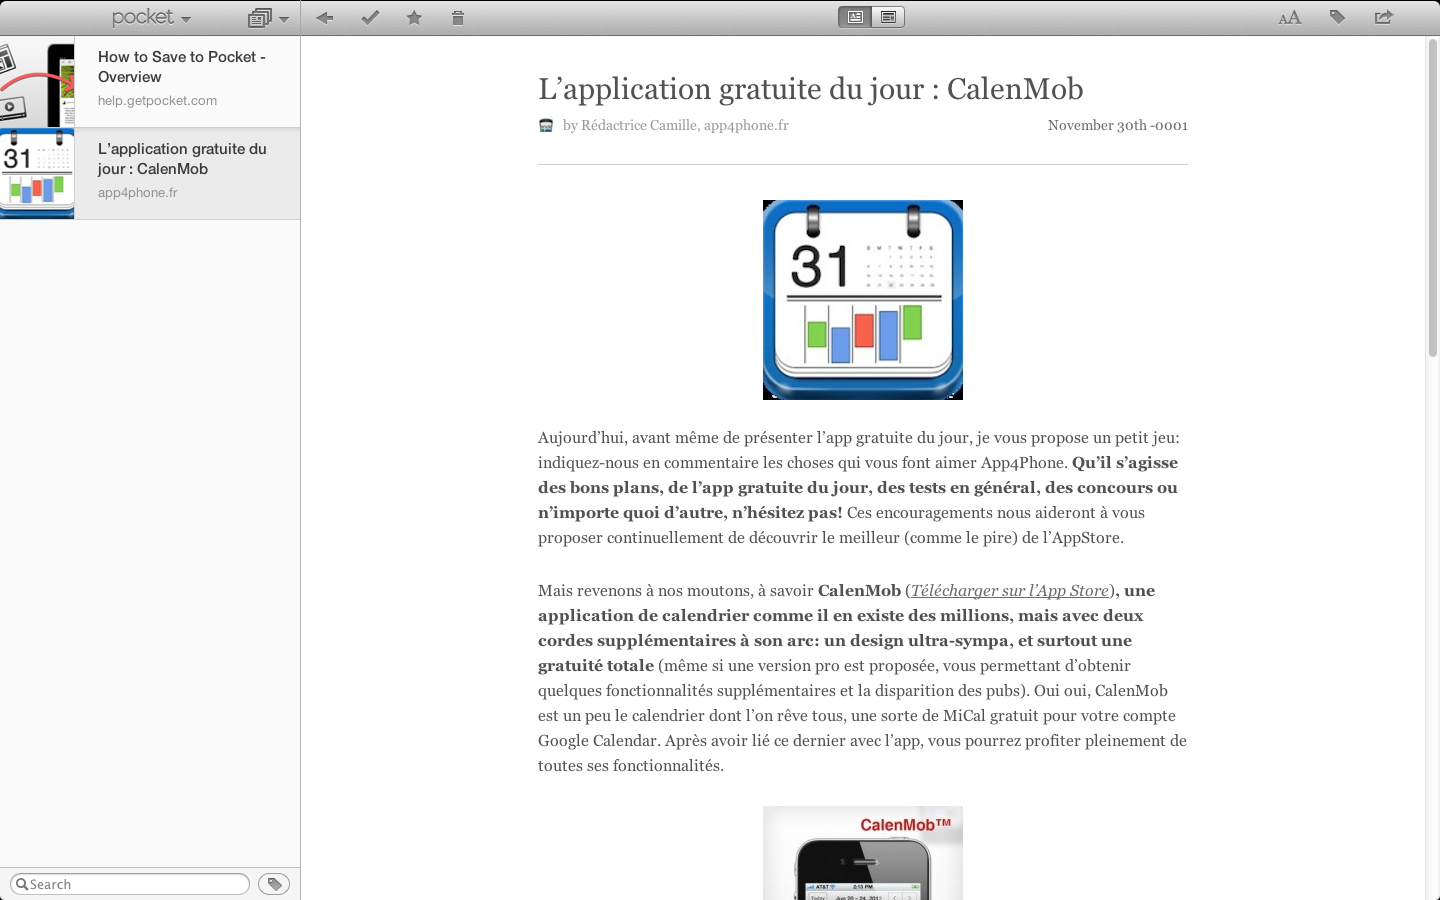Open text size and font settings
This screenshot has width=1440, height=900.
(1289, 18)
